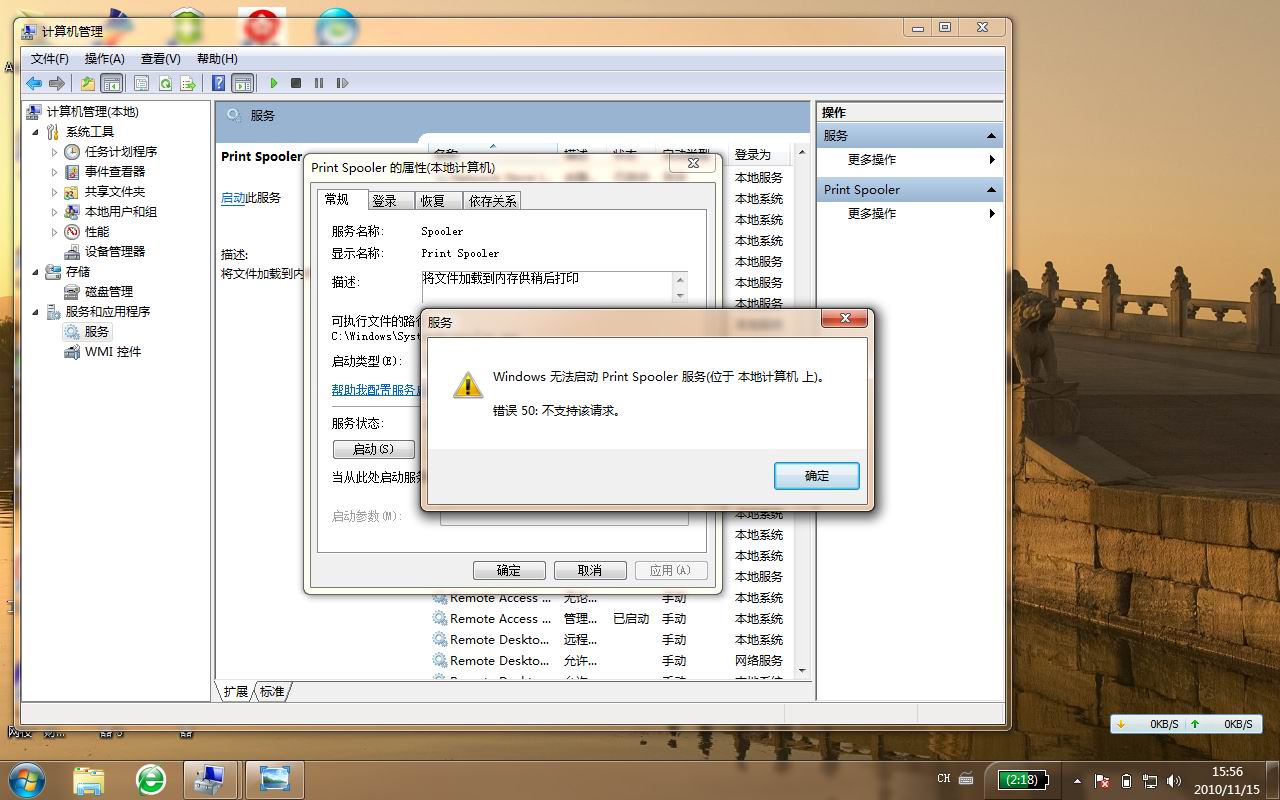Open the 帮助(H) menu
Image resolution: width=1280 pixels, height=800 pixels.
point(217,59)
